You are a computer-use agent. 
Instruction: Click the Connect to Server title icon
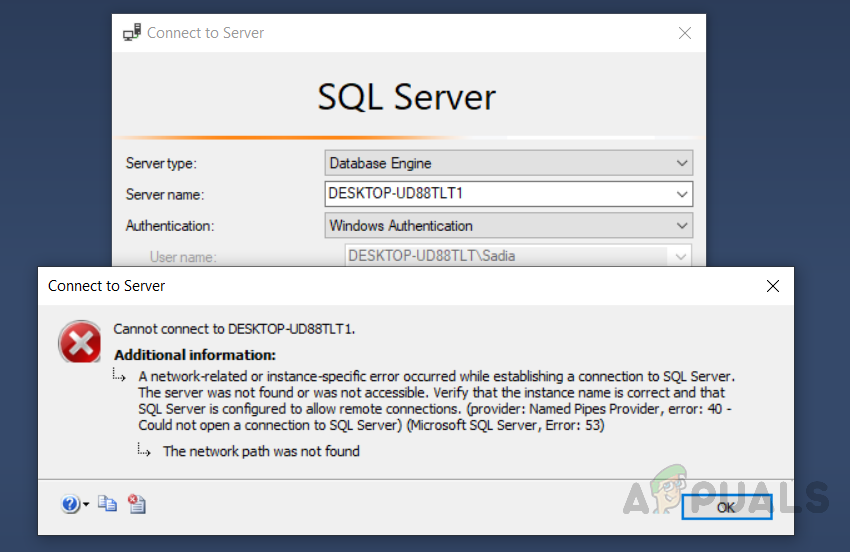tap(131, 33)
